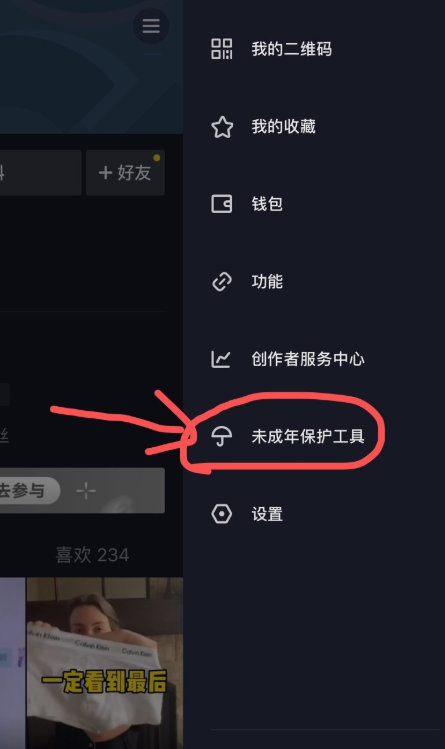The image size is (445, 749).
Task: Choose 功能 menu entry
Action: coord(313,281)
